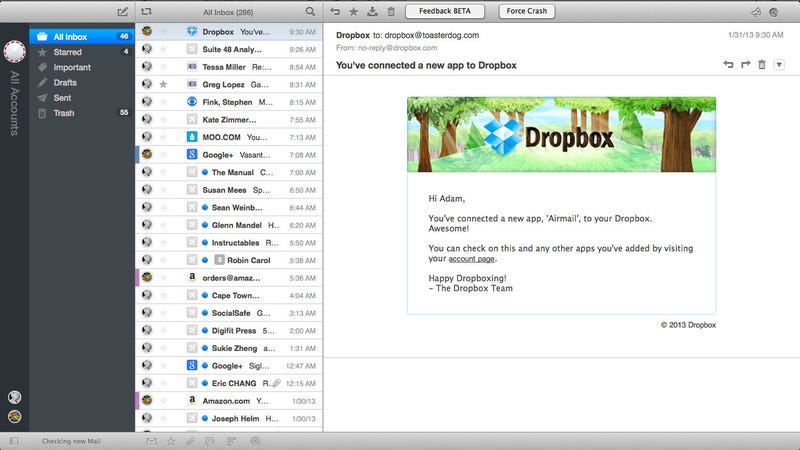Image resolution: width=800 pixels, height=450 pixels.
Task: Star the Tessa Miller message
Action: (163, 67)
